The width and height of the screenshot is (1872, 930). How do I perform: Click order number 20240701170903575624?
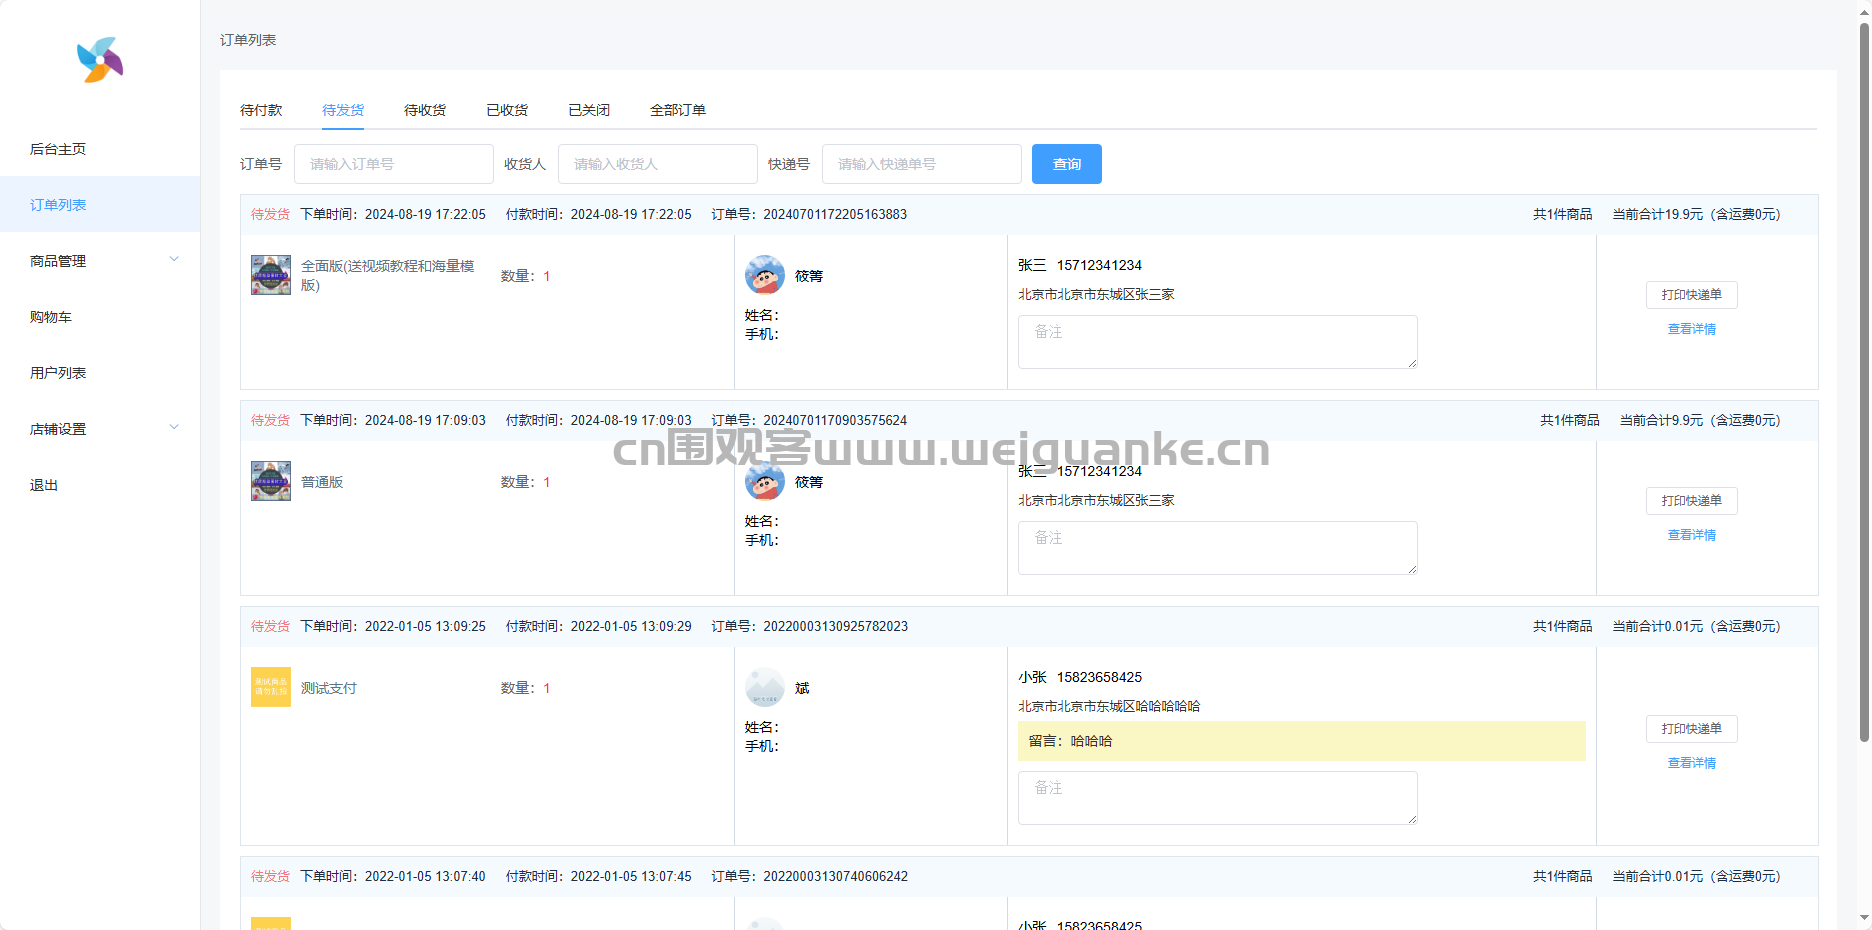click(835, 420)
